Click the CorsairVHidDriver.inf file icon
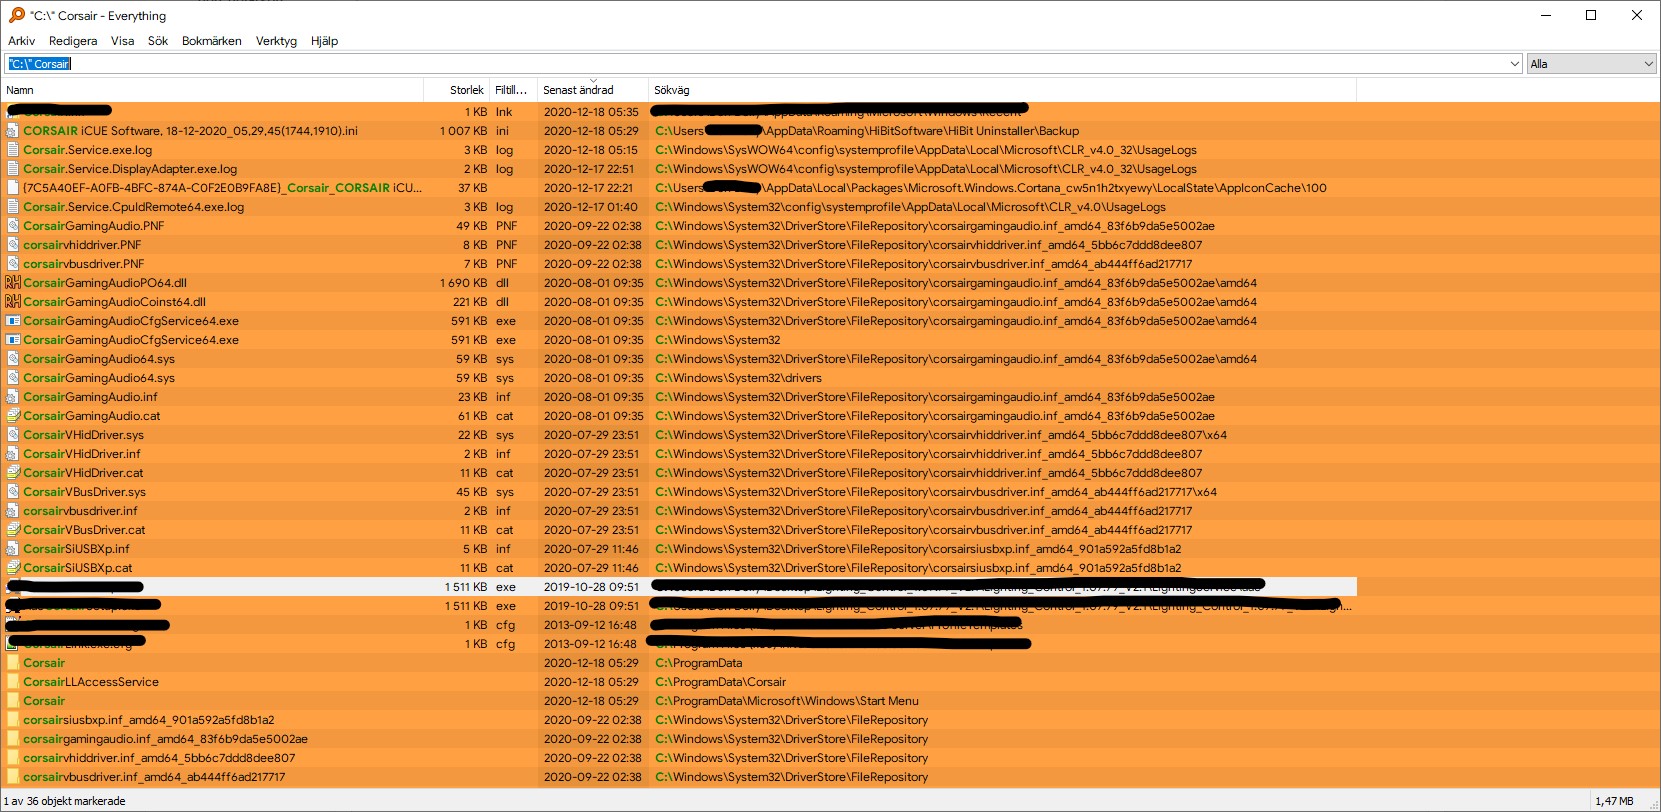This screenshot has height=812, width=1661. 13,454
